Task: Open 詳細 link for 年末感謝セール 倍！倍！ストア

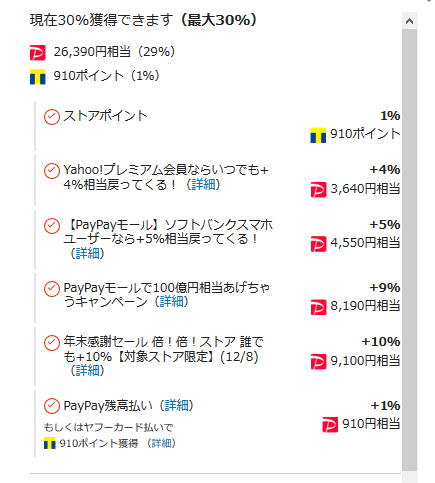Action: point(87,370)
